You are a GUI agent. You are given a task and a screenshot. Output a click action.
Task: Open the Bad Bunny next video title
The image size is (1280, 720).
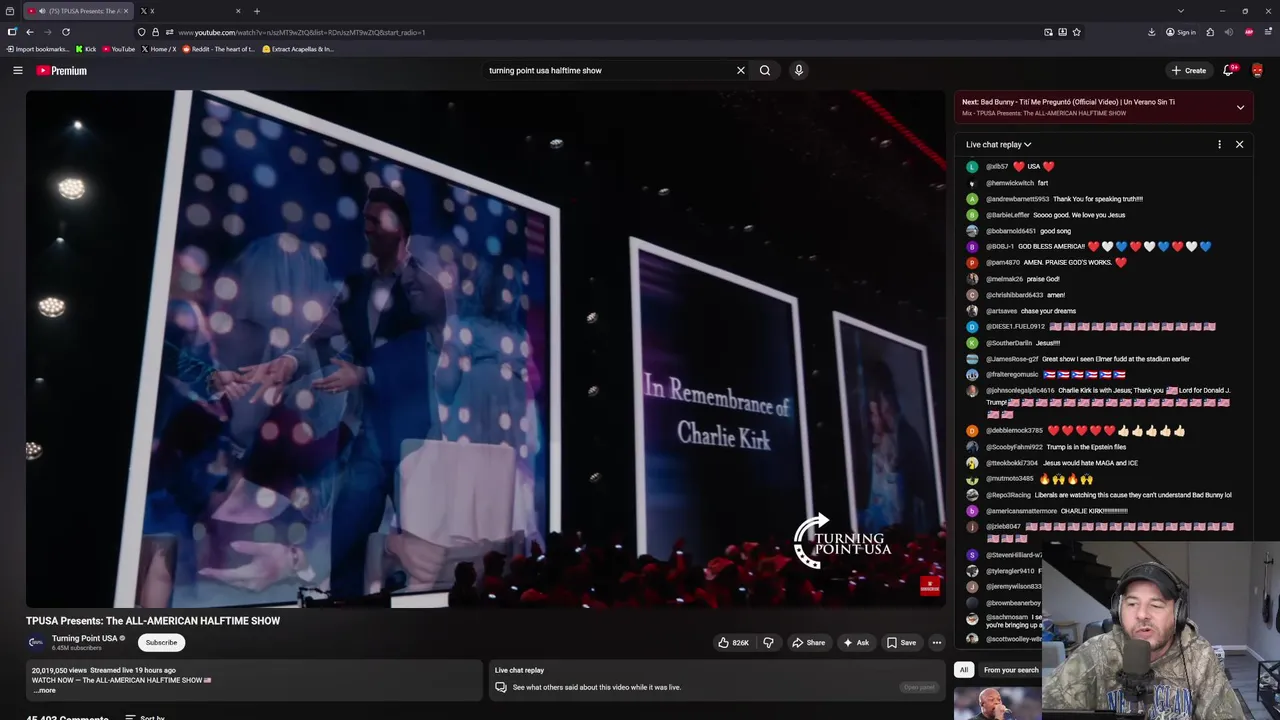pyautogui.click(x=1068, y=102)
